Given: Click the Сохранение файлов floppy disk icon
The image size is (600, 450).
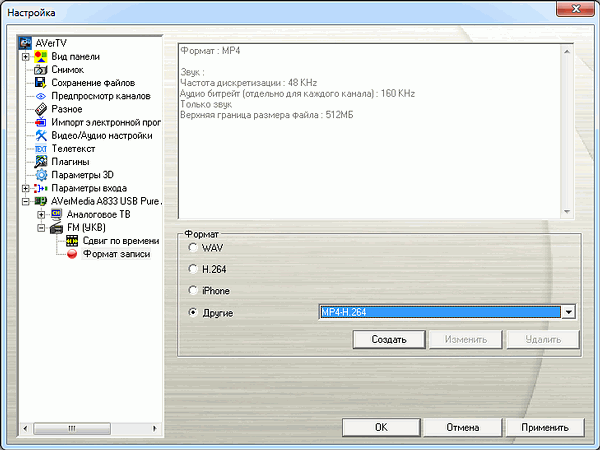Looking at the screenshot, I should (x=41, y=83).
